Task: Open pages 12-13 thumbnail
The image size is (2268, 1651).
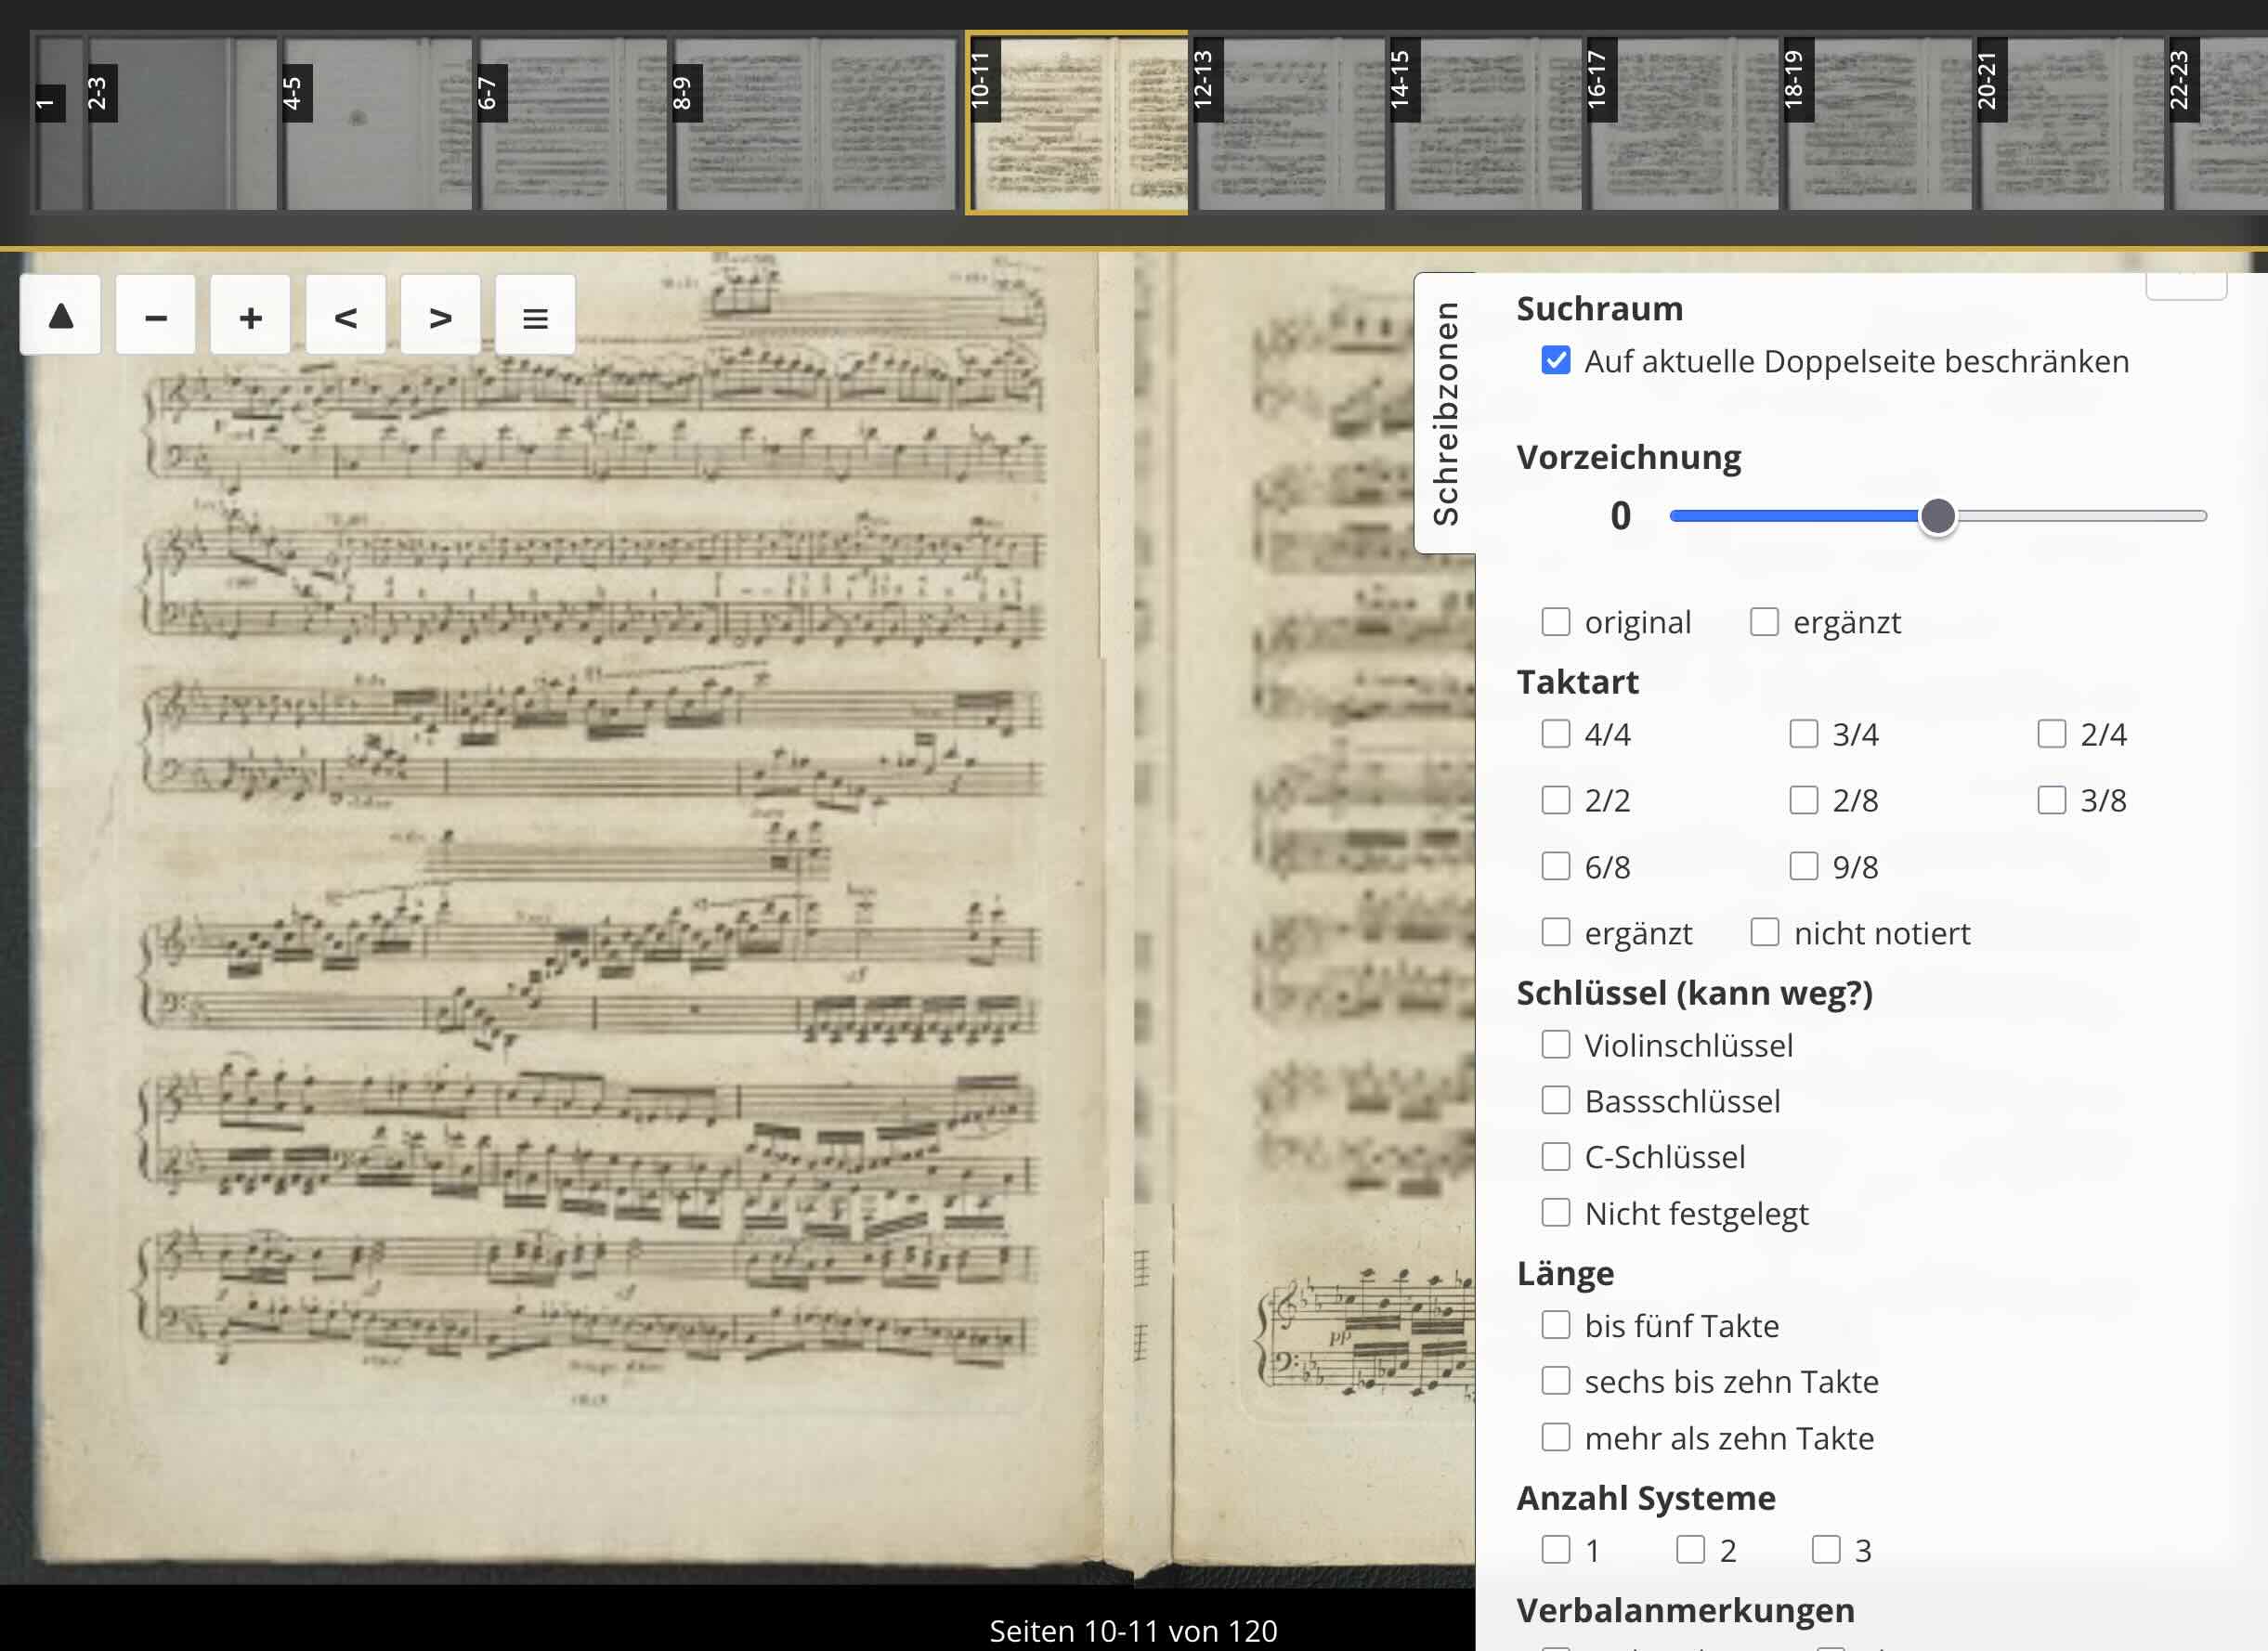Action: (x=1289, y=123)
